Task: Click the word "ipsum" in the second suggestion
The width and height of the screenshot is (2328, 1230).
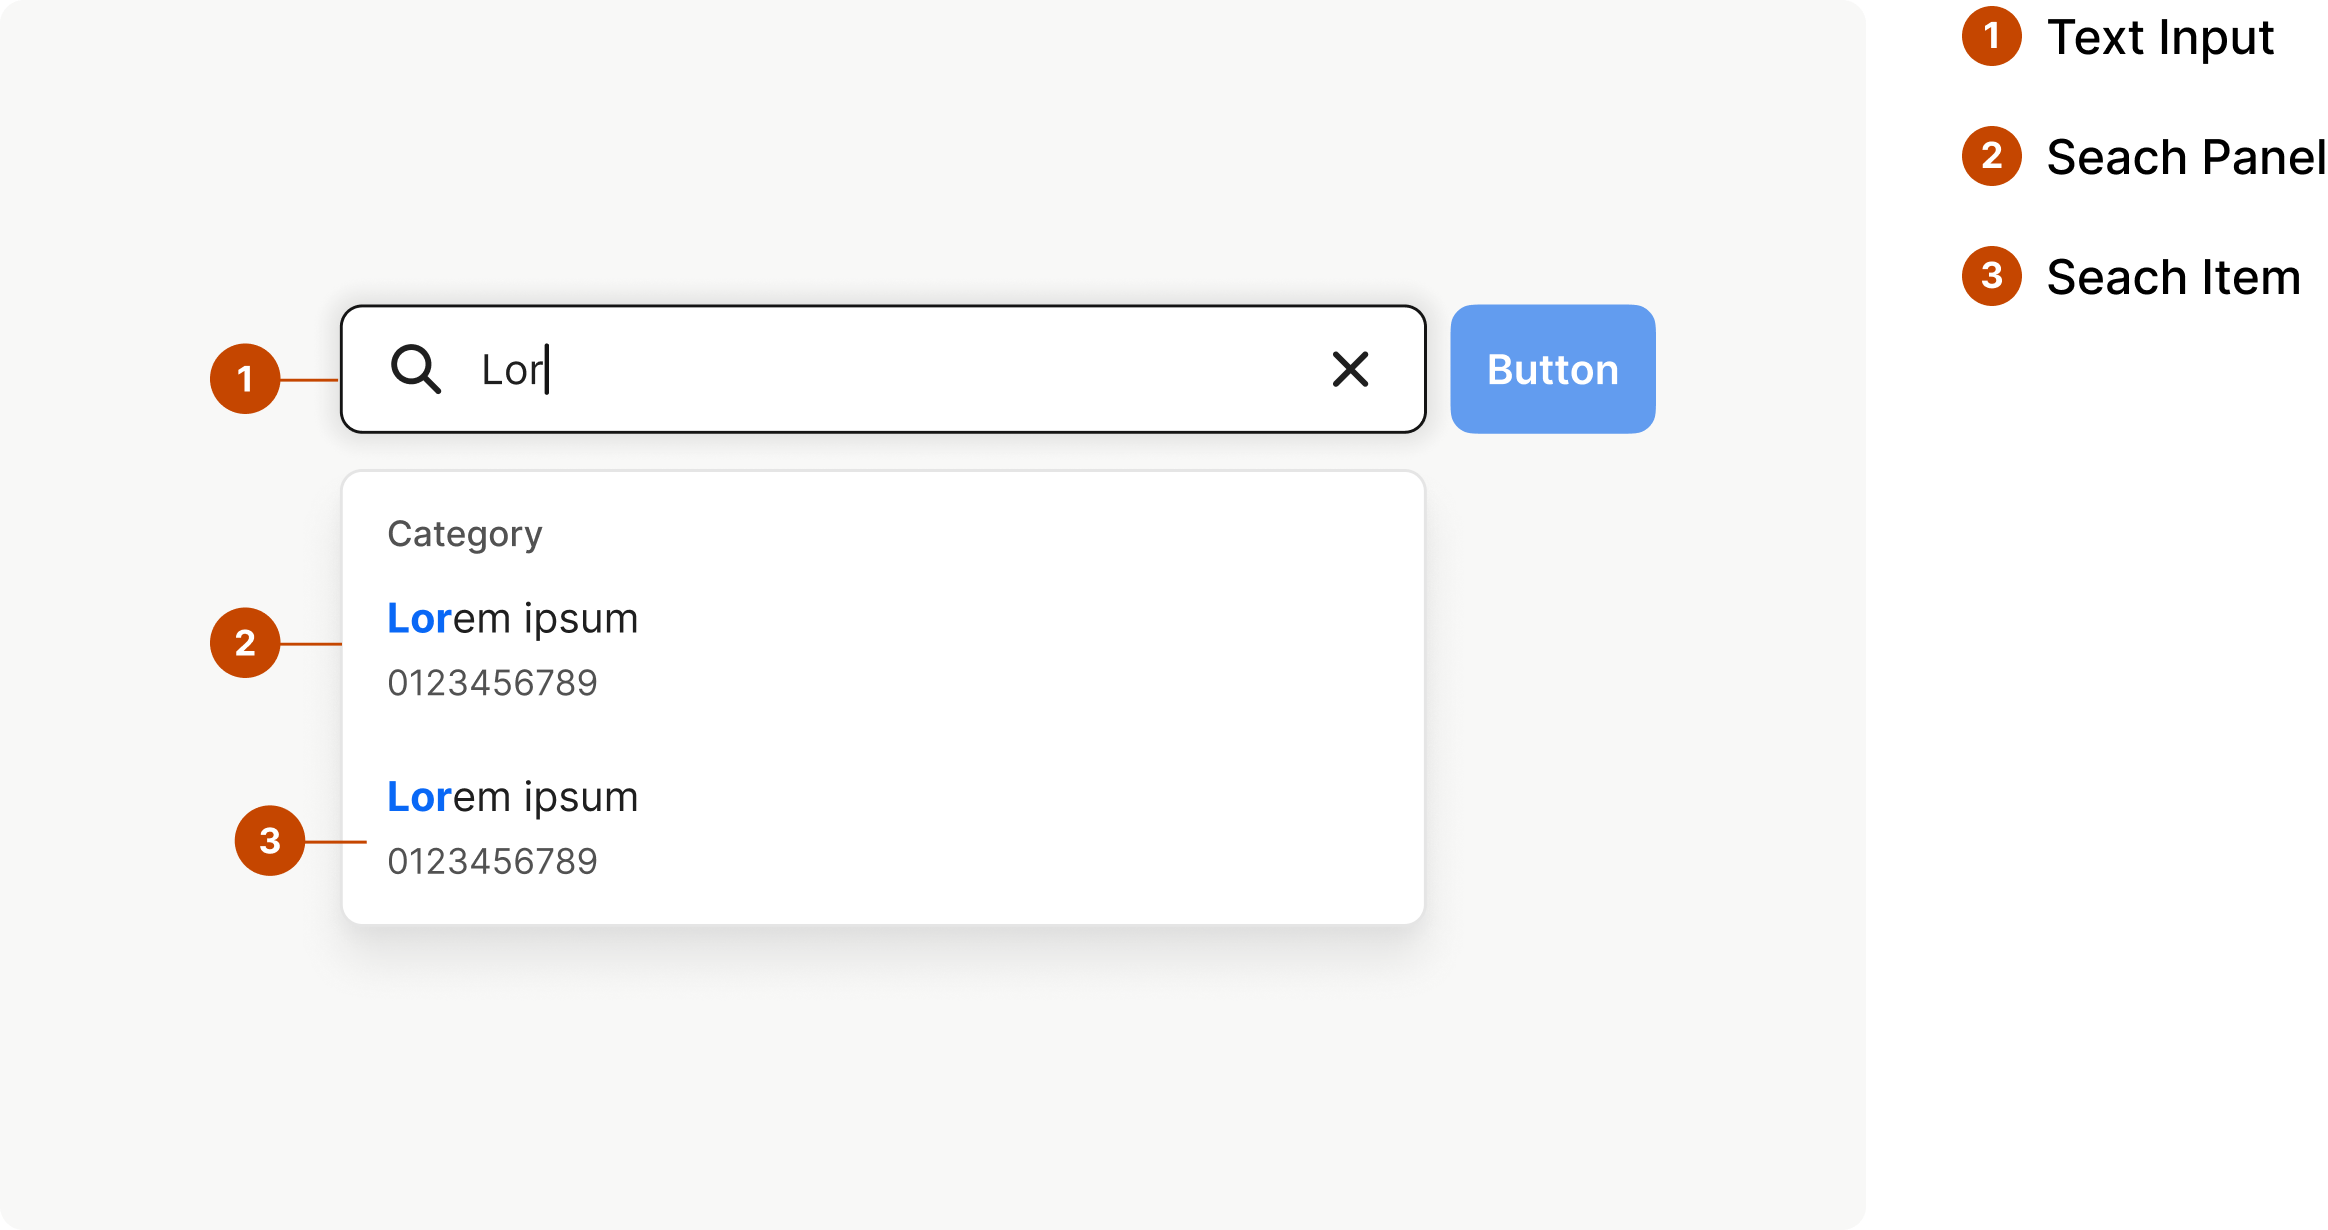Action: pos(581,797)
